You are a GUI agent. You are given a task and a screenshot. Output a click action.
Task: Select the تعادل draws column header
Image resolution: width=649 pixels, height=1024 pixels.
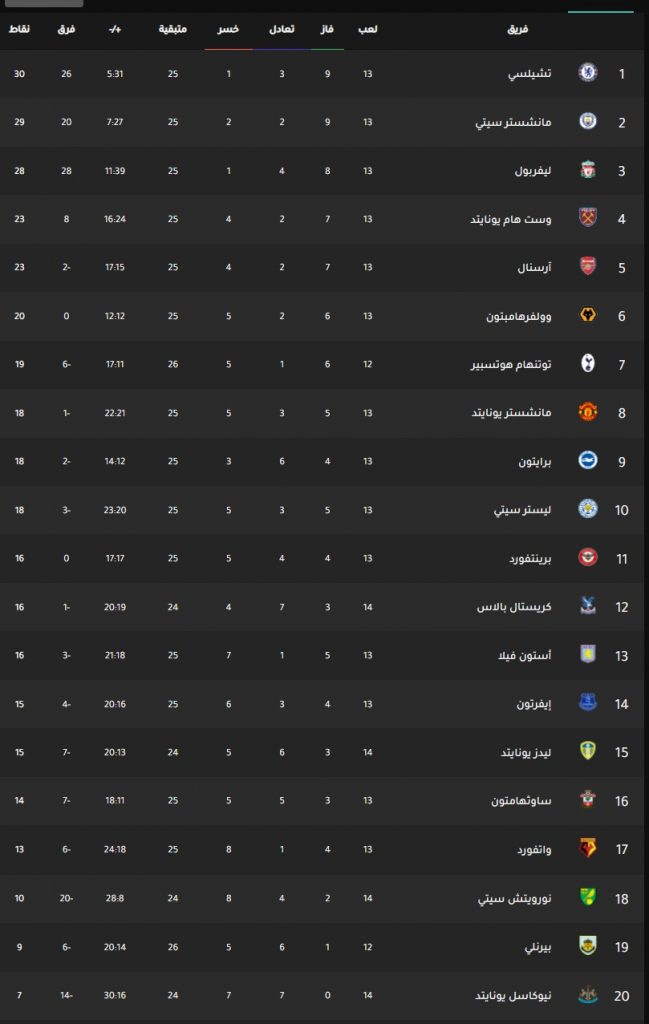click(281, 29)
